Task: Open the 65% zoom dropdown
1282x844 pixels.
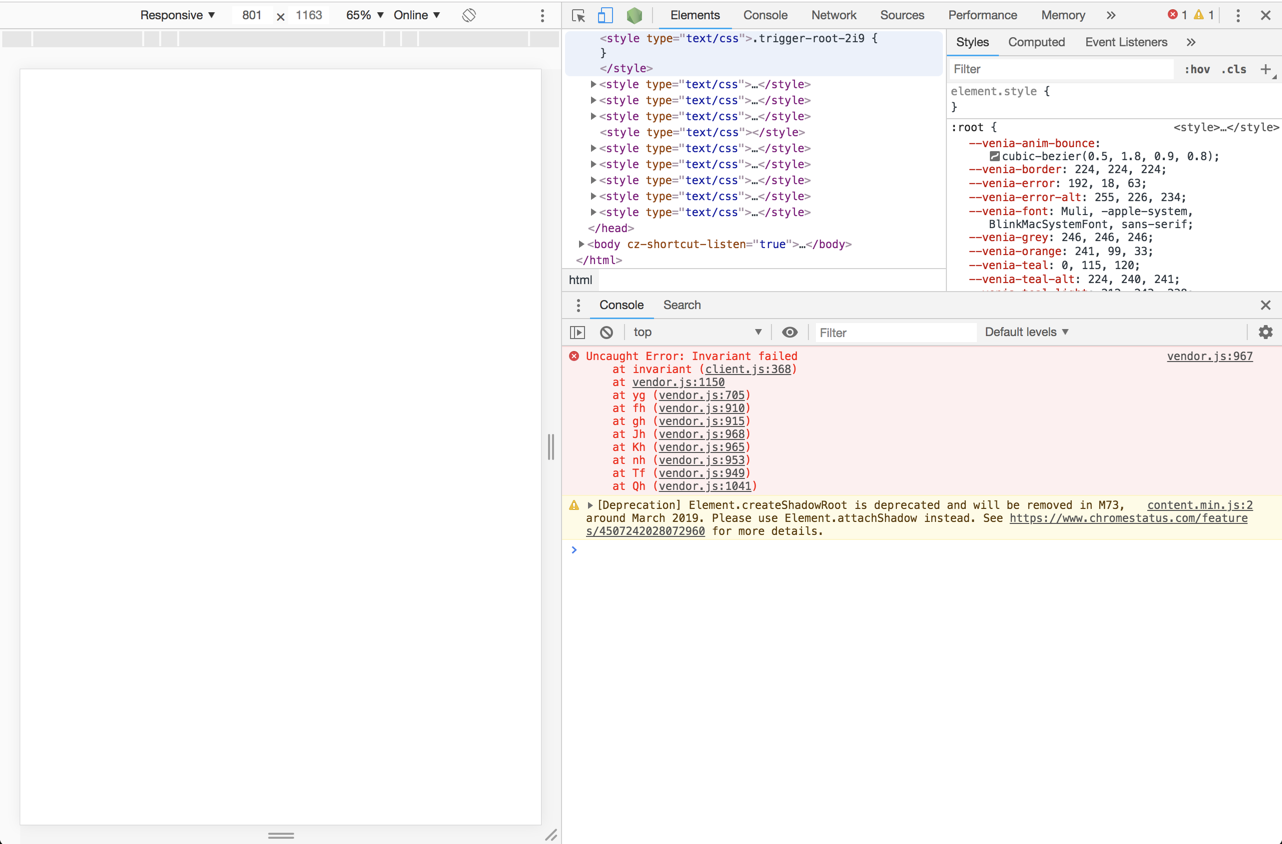Action: point(364,15)
